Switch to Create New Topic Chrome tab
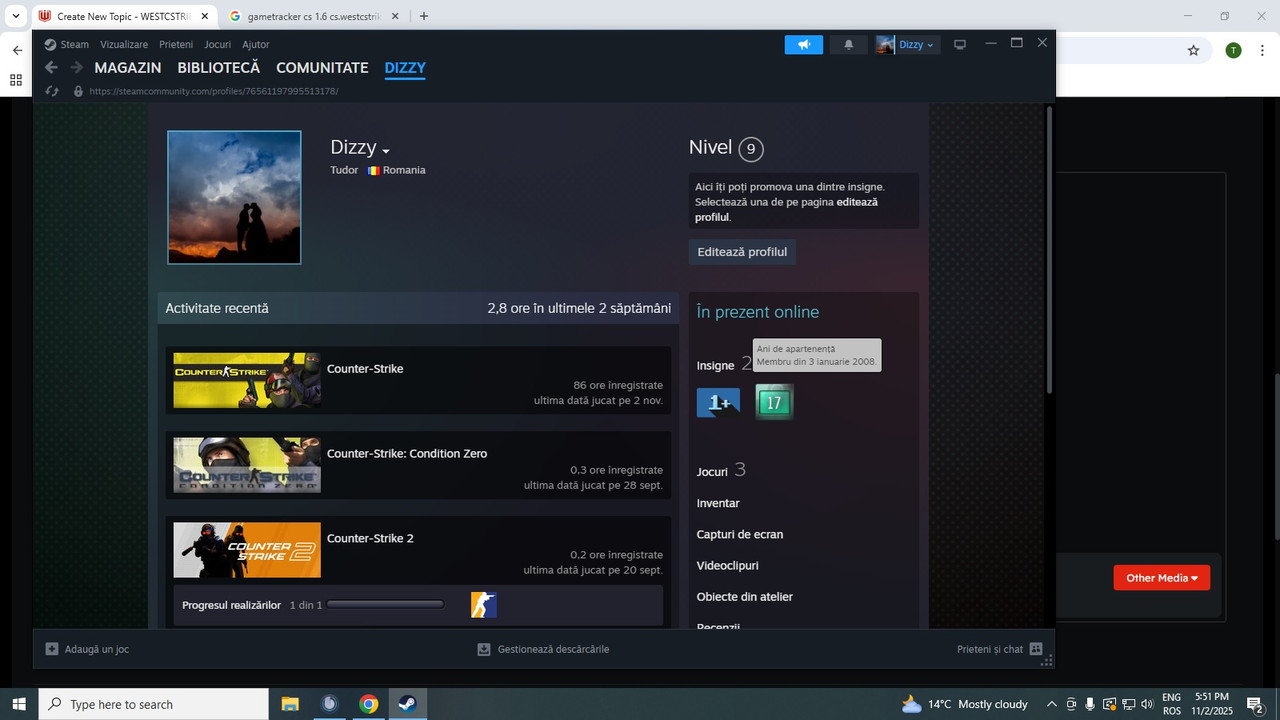 125,16
